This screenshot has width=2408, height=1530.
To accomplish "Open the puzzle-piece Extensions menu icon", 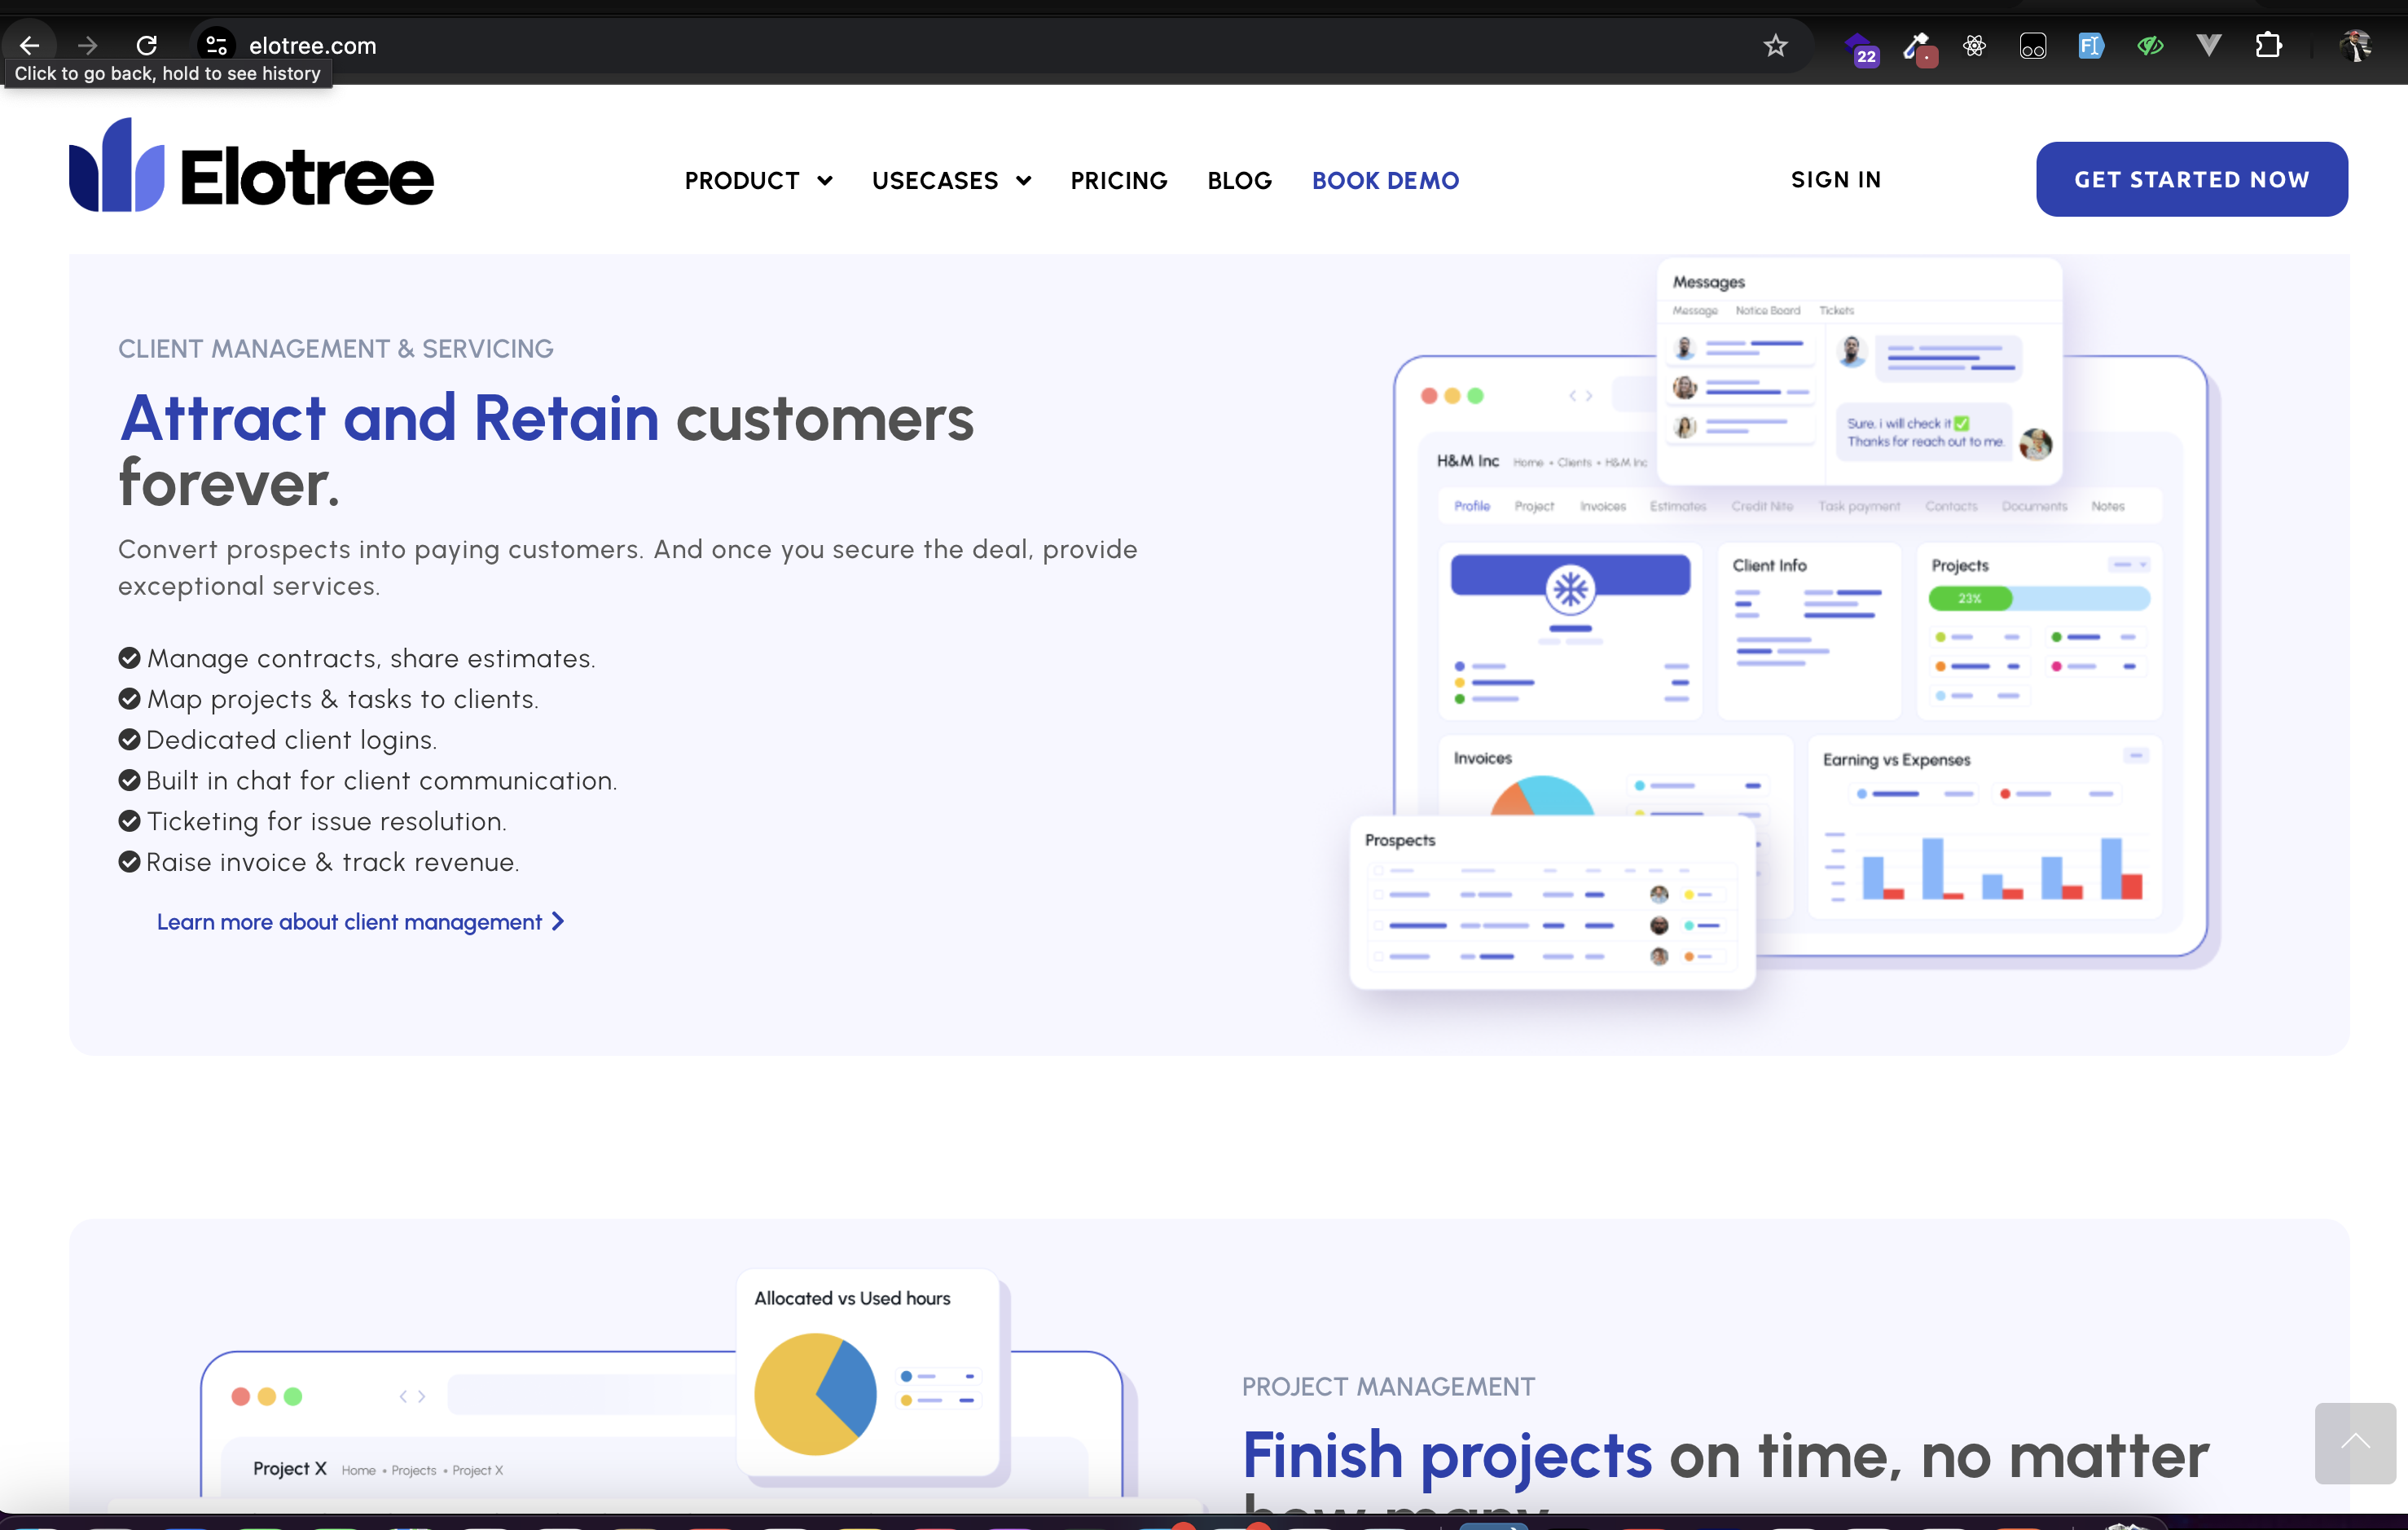I will 2268,45.
